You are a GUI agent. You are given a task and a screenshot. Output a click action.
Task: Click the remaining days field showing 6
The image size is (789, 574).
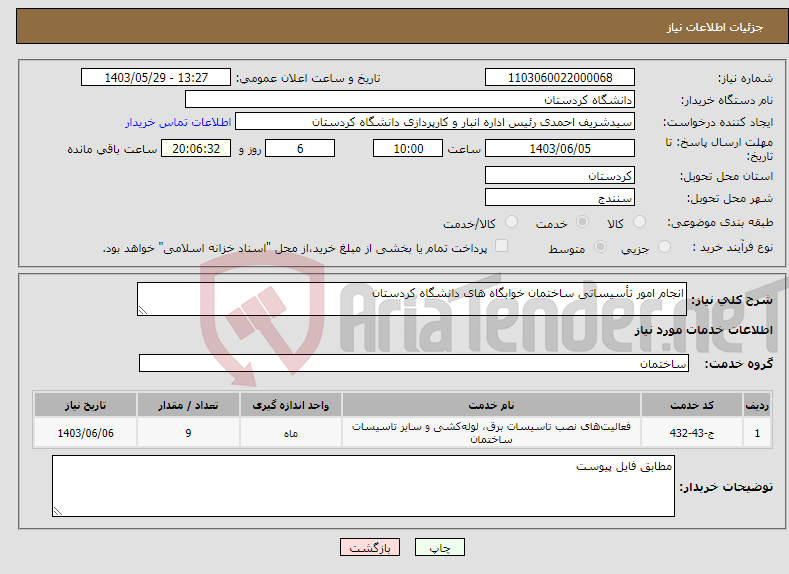(300, 148)
